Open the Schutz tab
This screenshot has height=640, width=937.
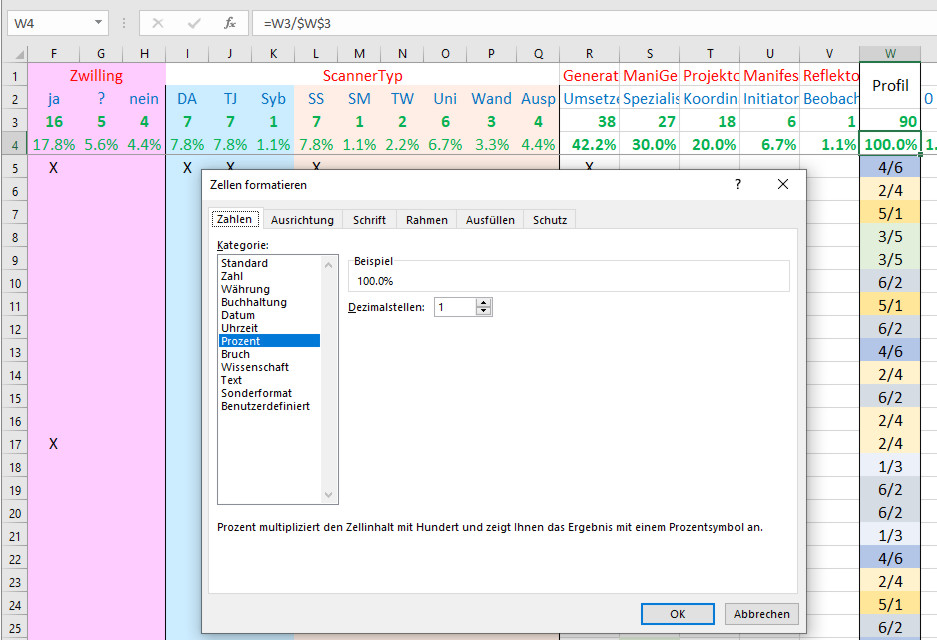click(550, 220)
